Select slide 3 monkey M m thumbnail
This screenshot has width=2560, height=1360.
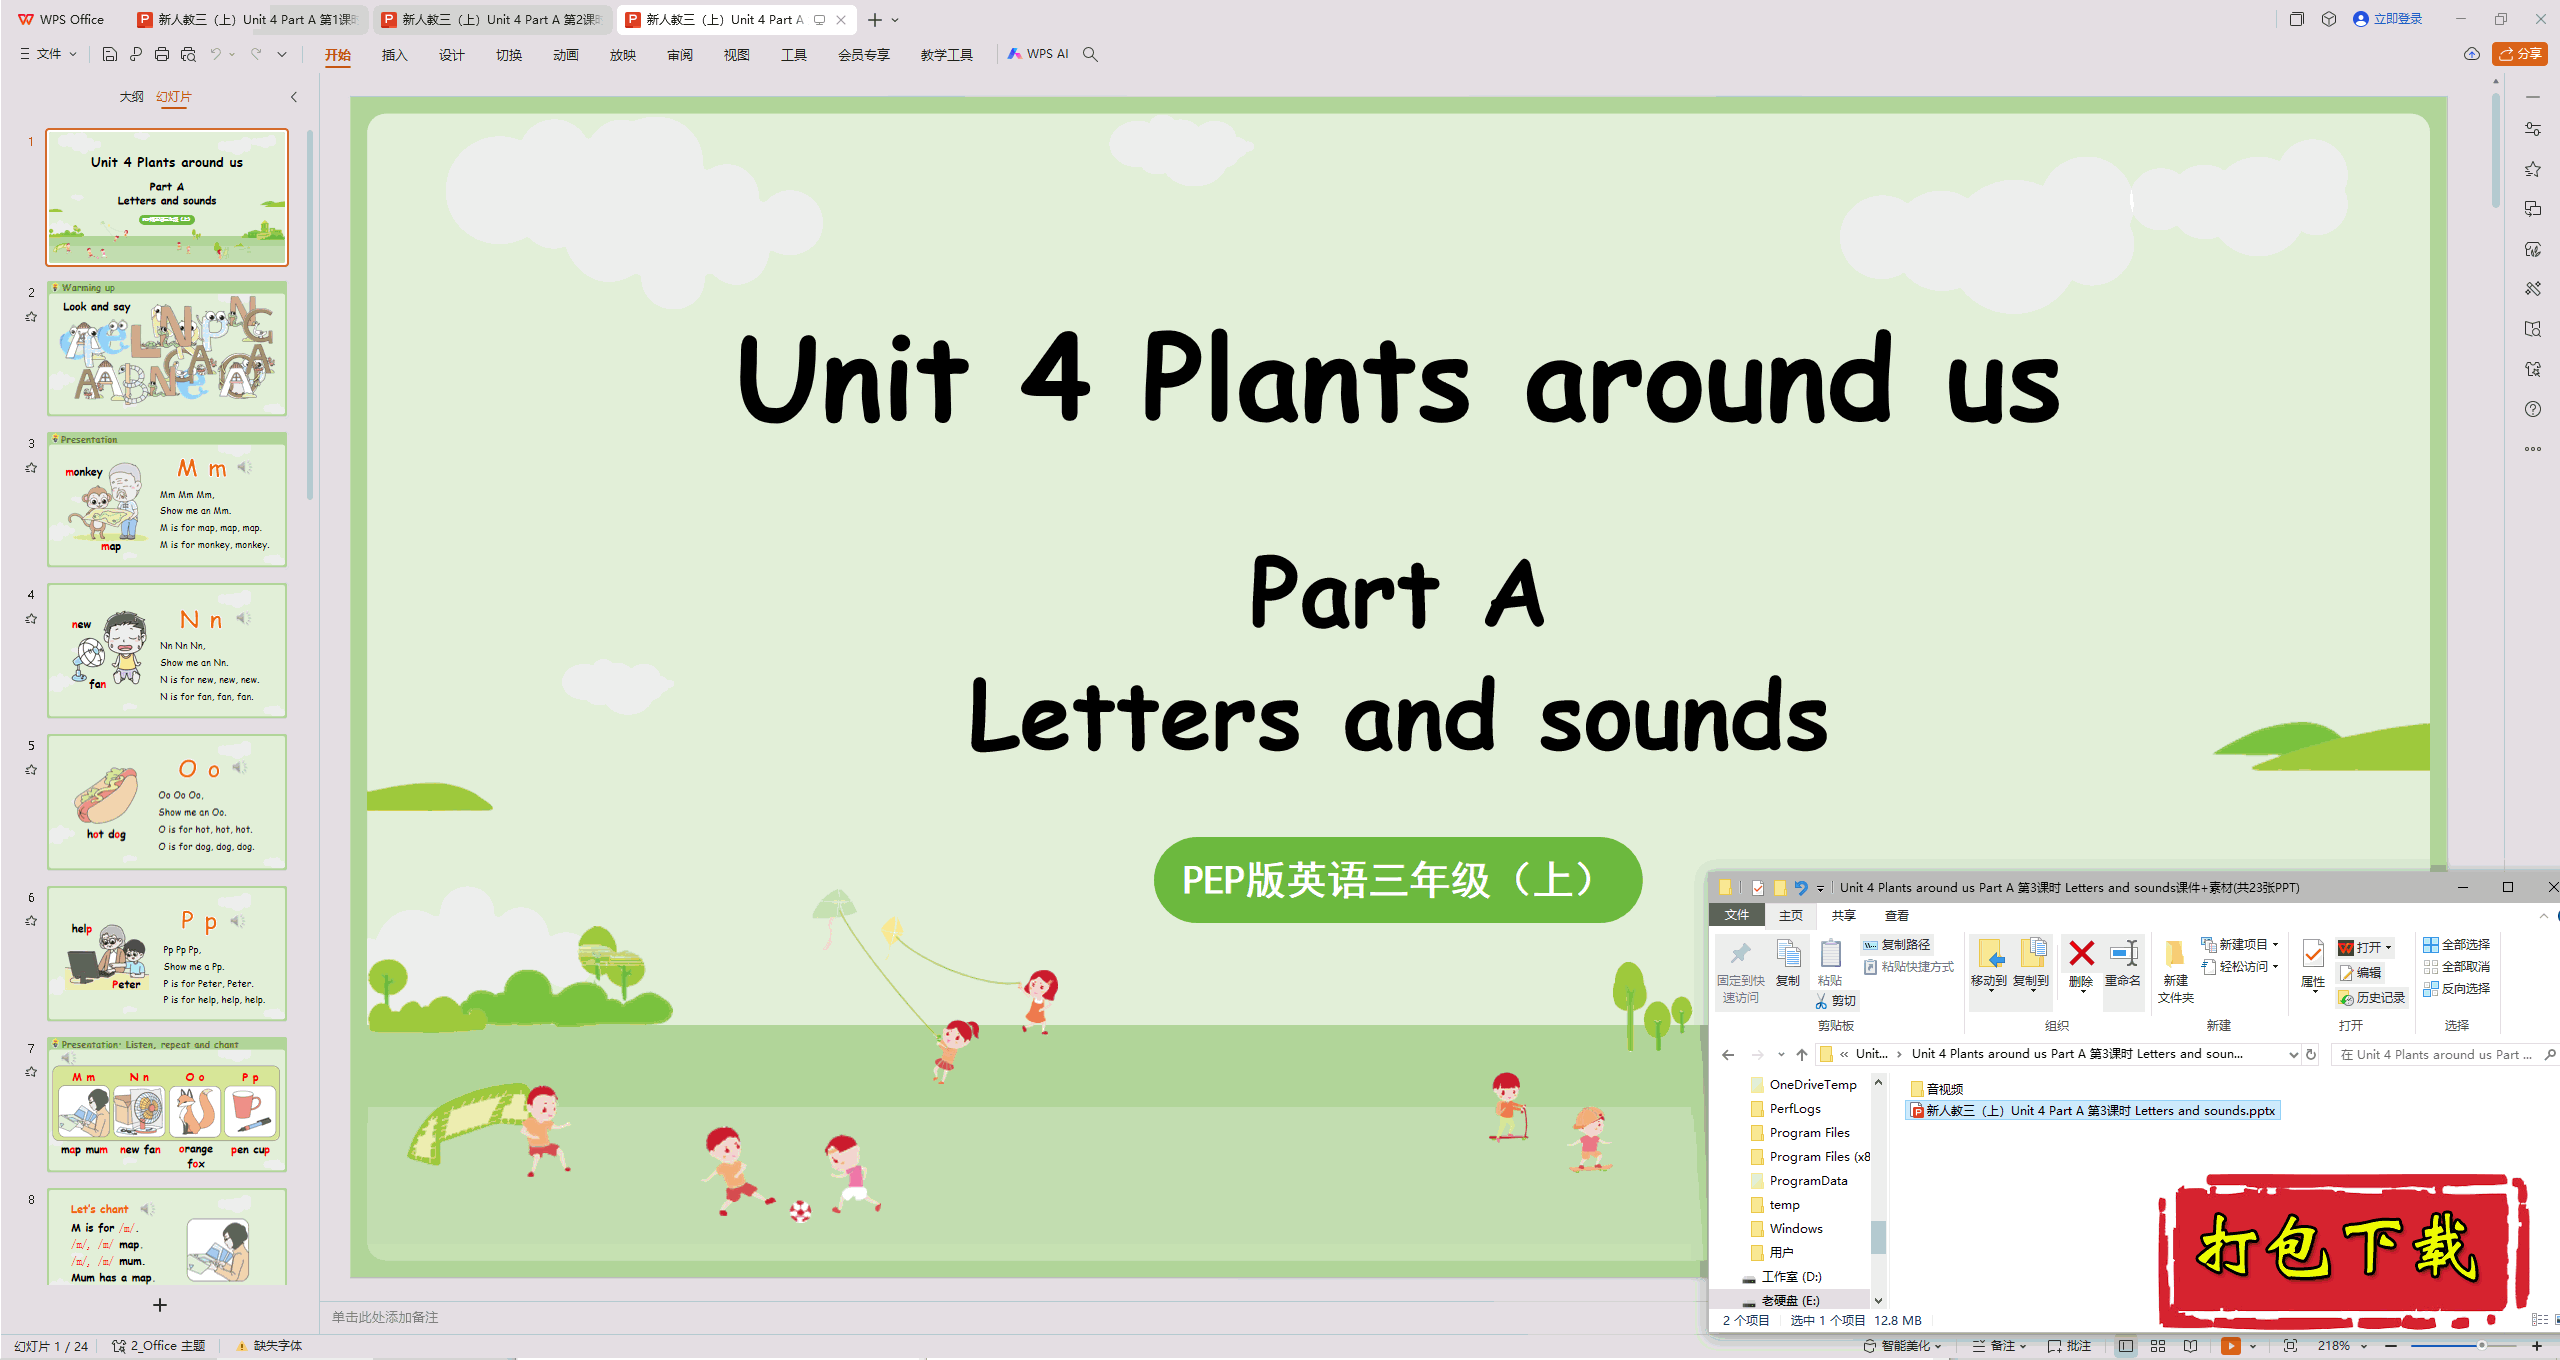point(167,500)
